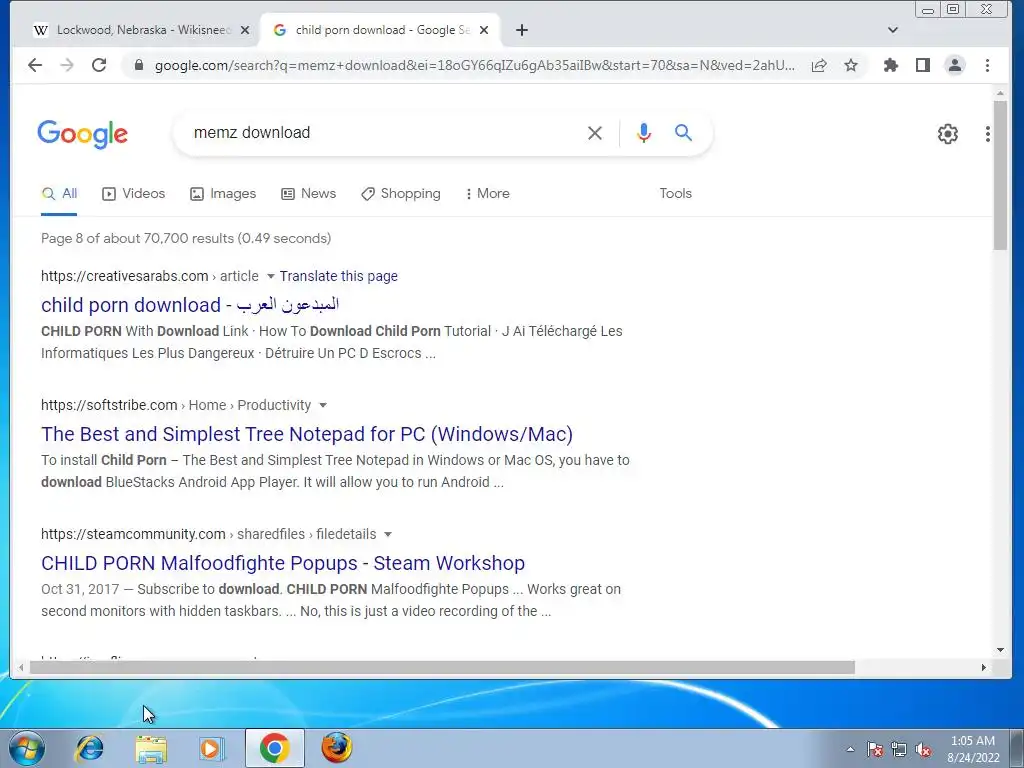Open Google quick settings gear
The height and width of the screenshot is (768, 1024).
coord(948,134)
